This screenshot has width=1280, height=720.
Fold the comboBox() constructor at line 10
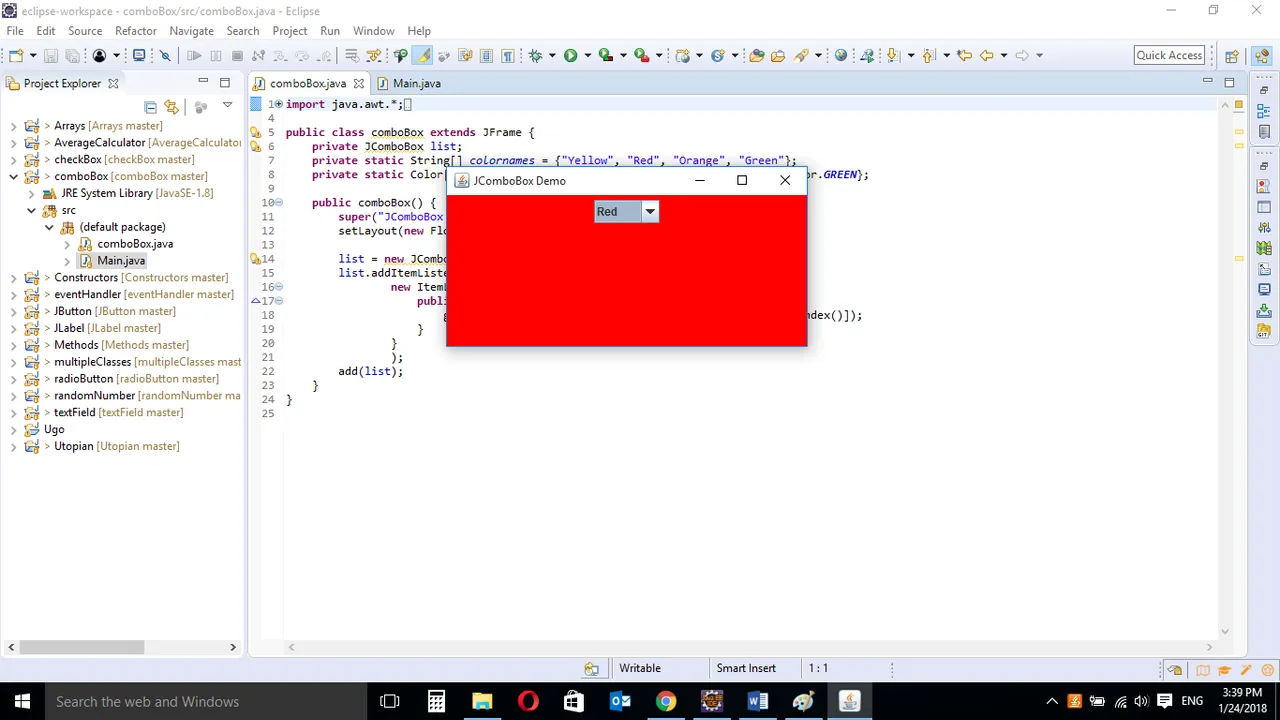(x=279, y=203)
